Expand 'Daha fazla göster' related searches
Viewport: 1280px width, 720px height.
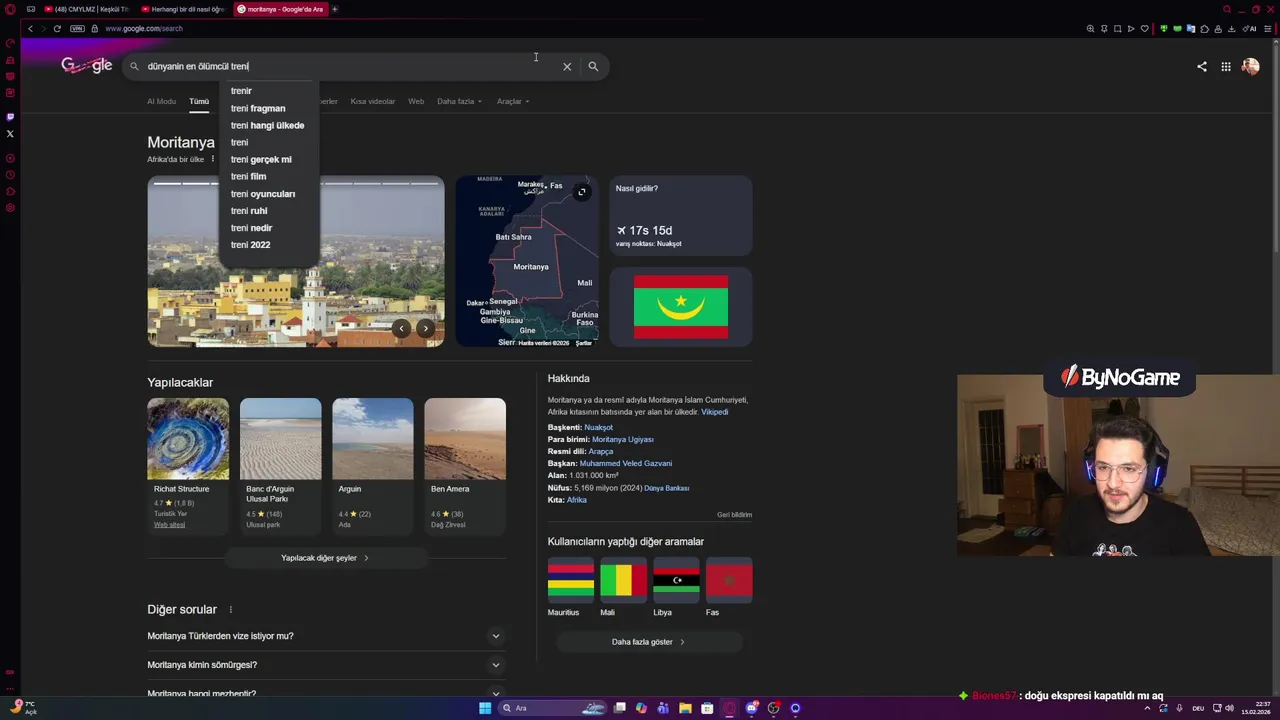[x=648, y=642]
